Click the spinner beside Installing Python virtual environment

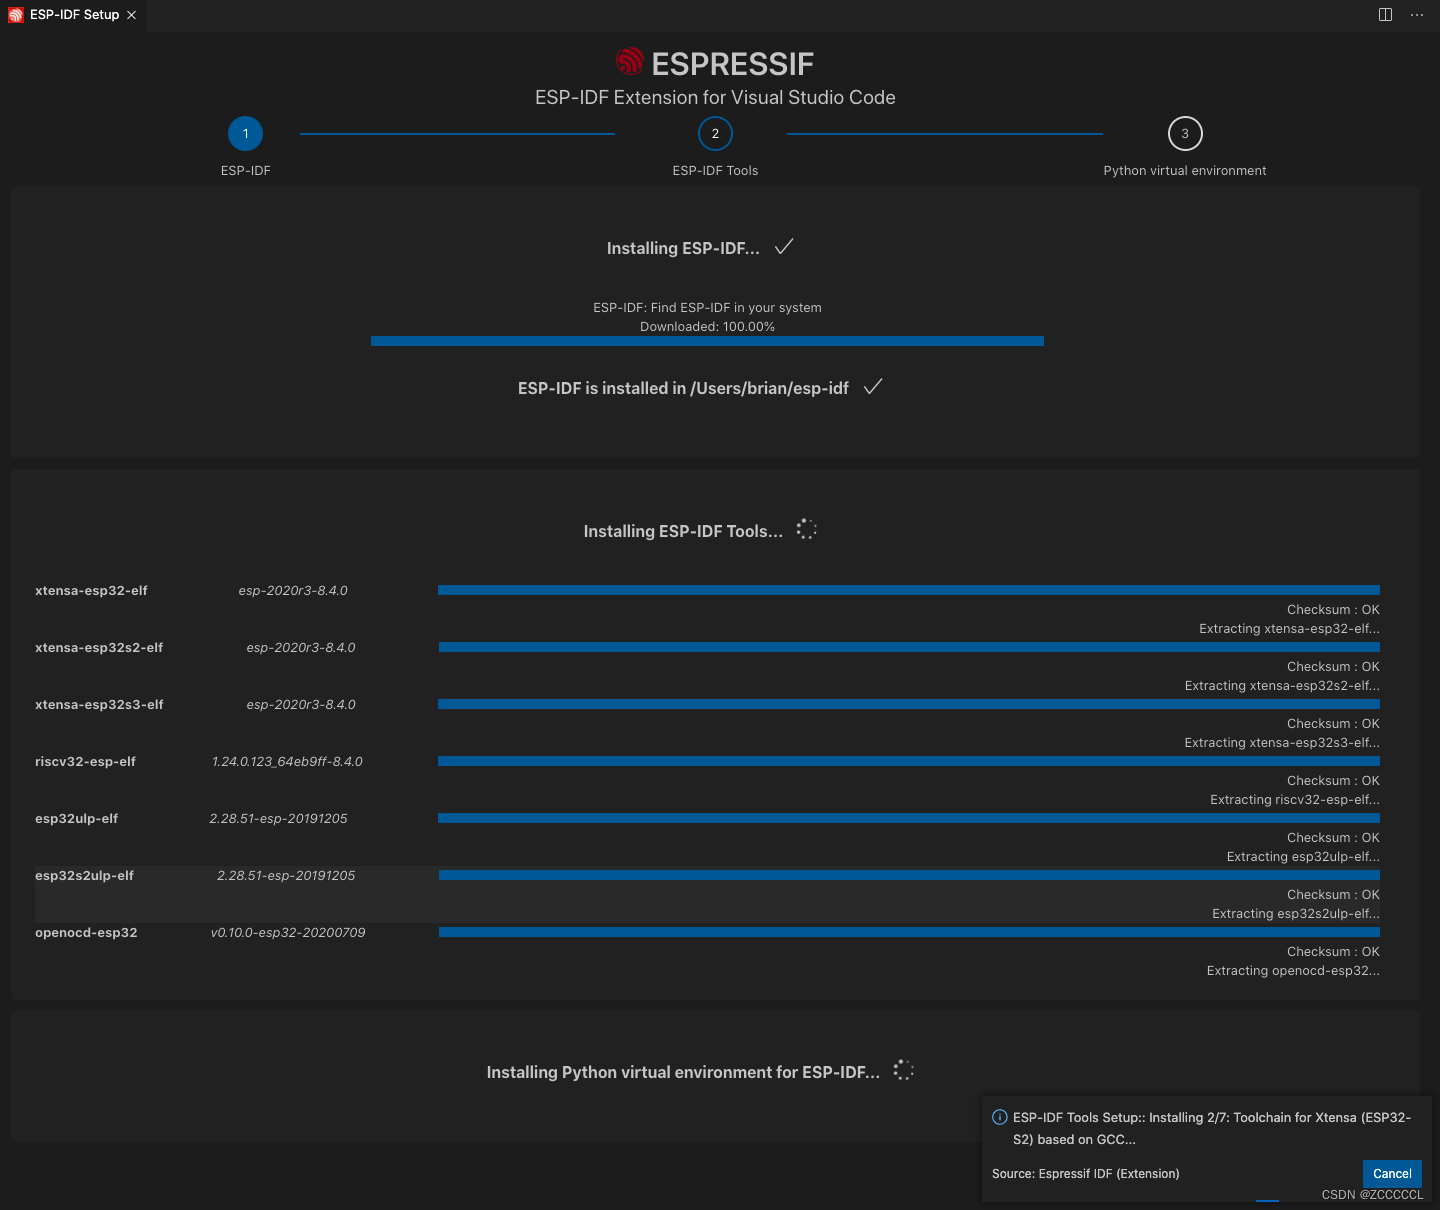[904, 1070]
